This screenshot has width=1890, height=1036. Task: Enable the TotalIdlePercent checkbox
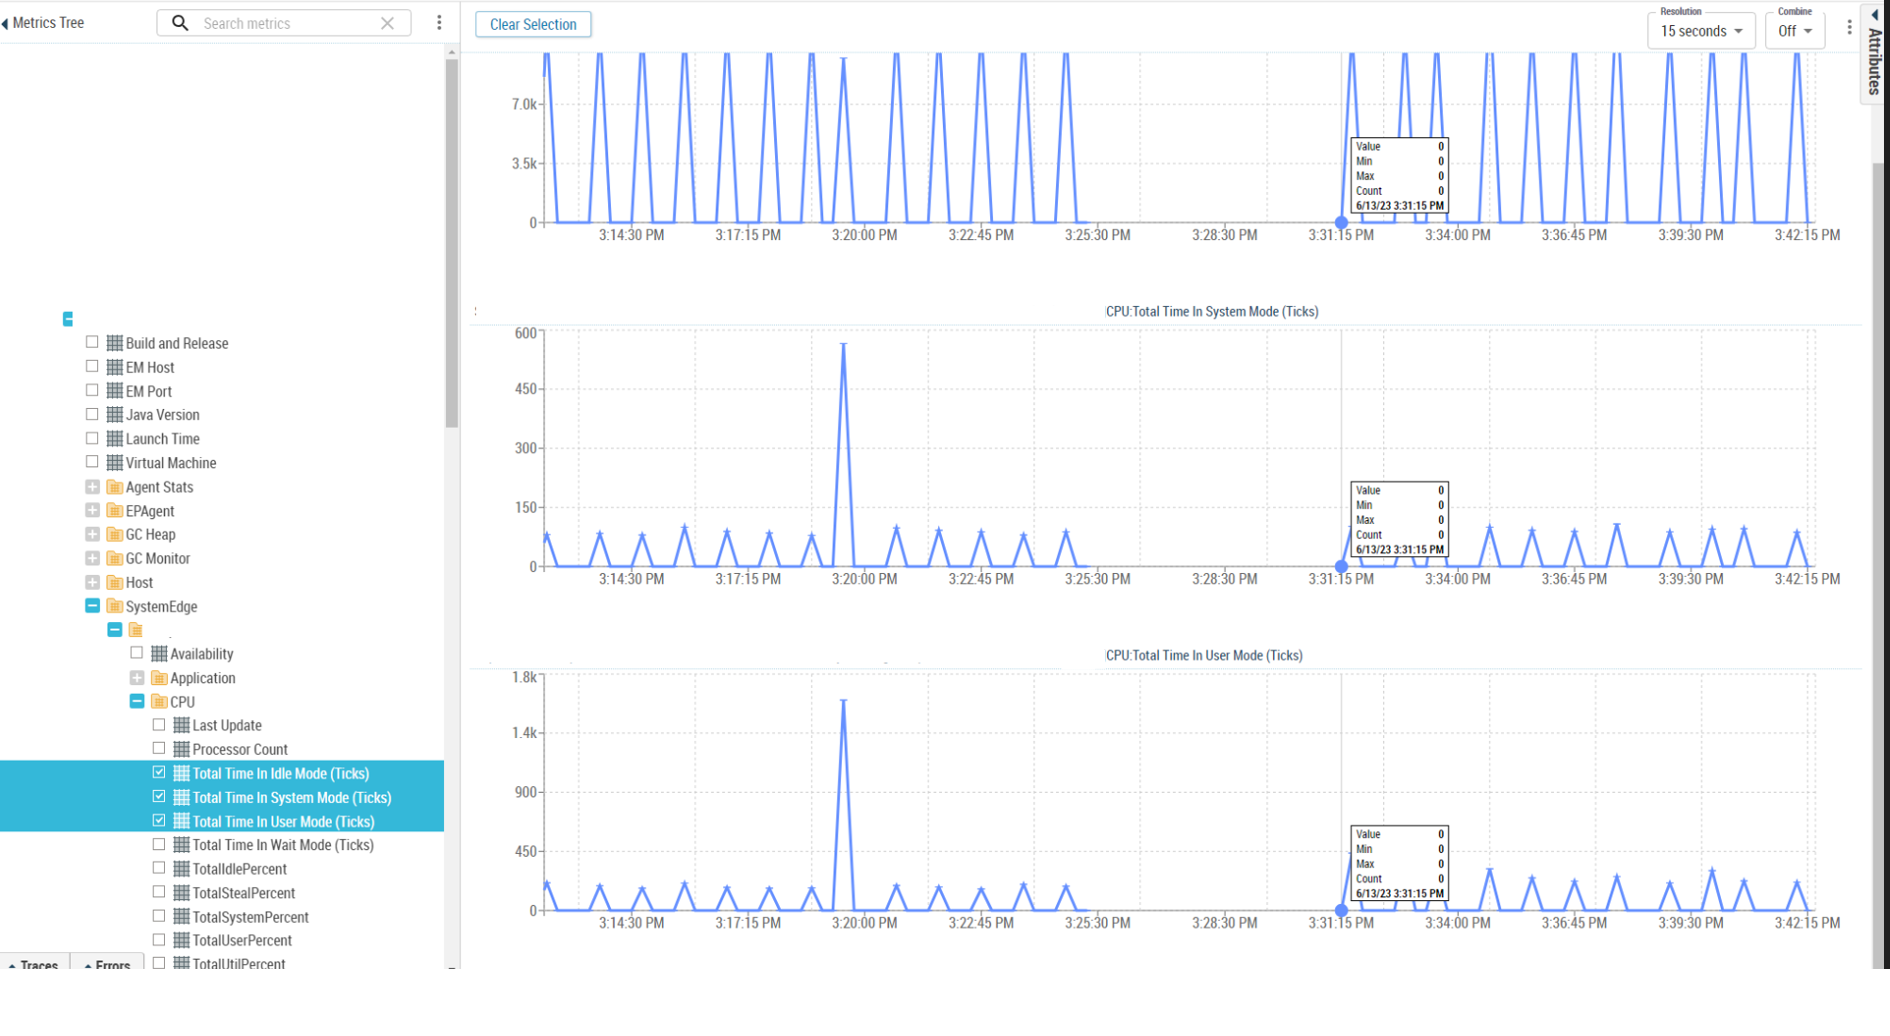point(159,869)
